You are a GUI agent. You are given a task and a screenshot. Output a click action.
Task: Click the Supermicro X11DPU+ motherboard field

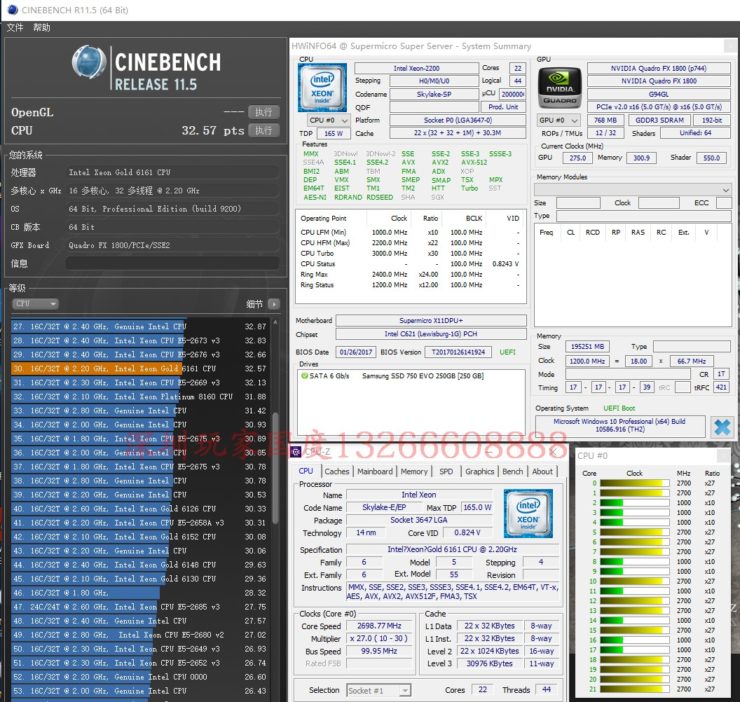coord(431,321)
